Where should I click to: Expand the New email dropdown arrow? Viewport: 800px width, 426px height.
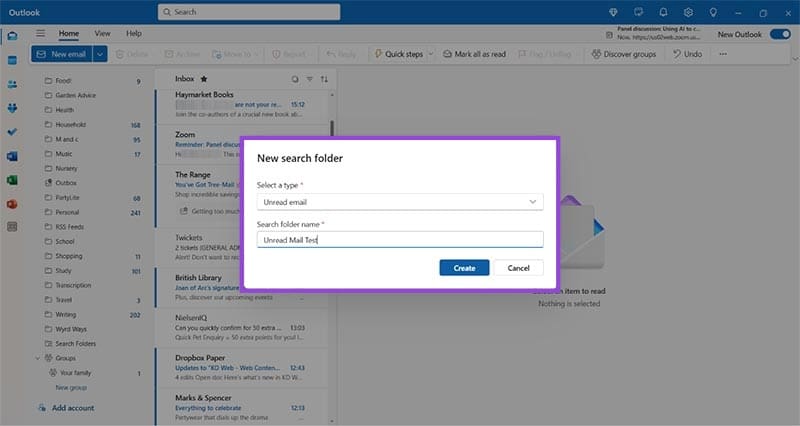[x=100, y=54]
